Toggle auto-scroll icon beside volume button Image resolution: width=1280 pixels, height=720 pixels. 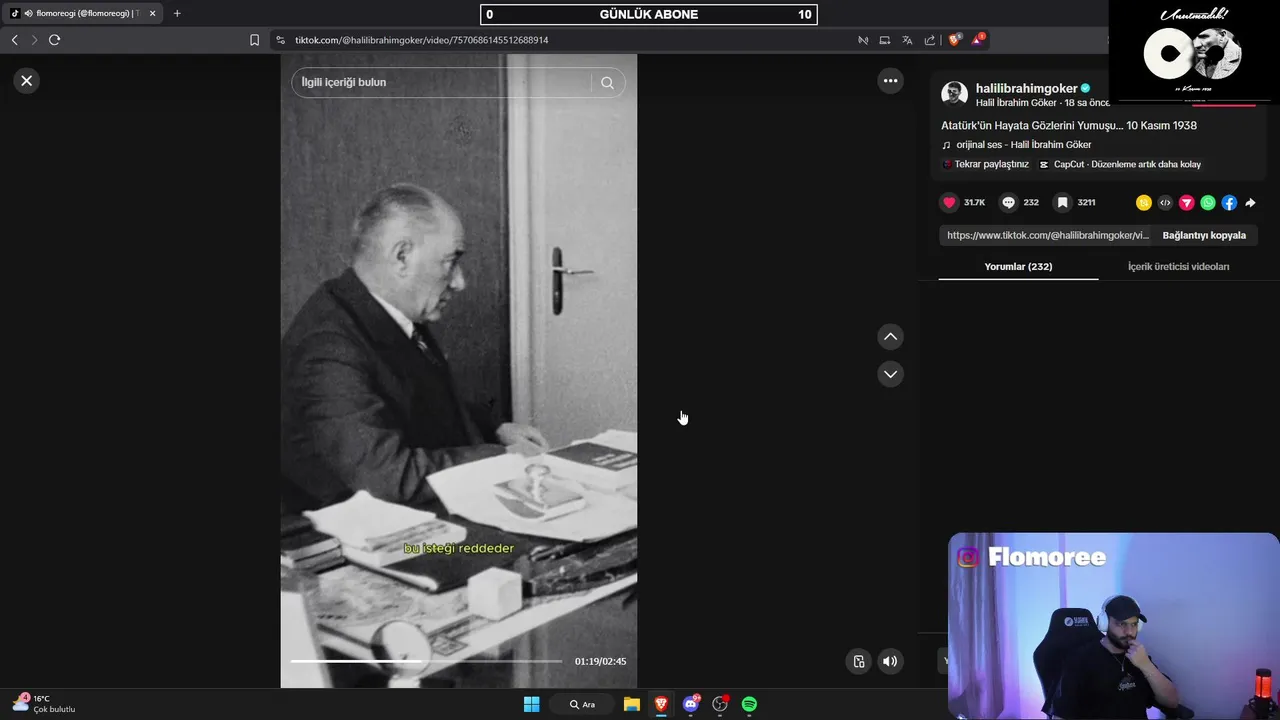(x=858, y=661)
